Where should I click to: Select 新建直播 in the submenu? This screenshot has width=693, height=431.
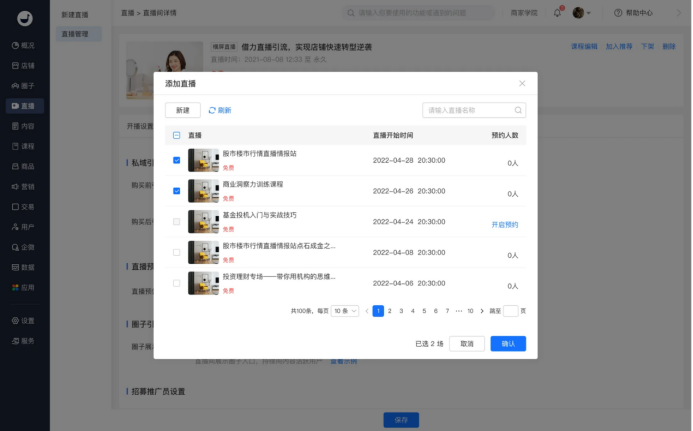click(x=75, y=15)
